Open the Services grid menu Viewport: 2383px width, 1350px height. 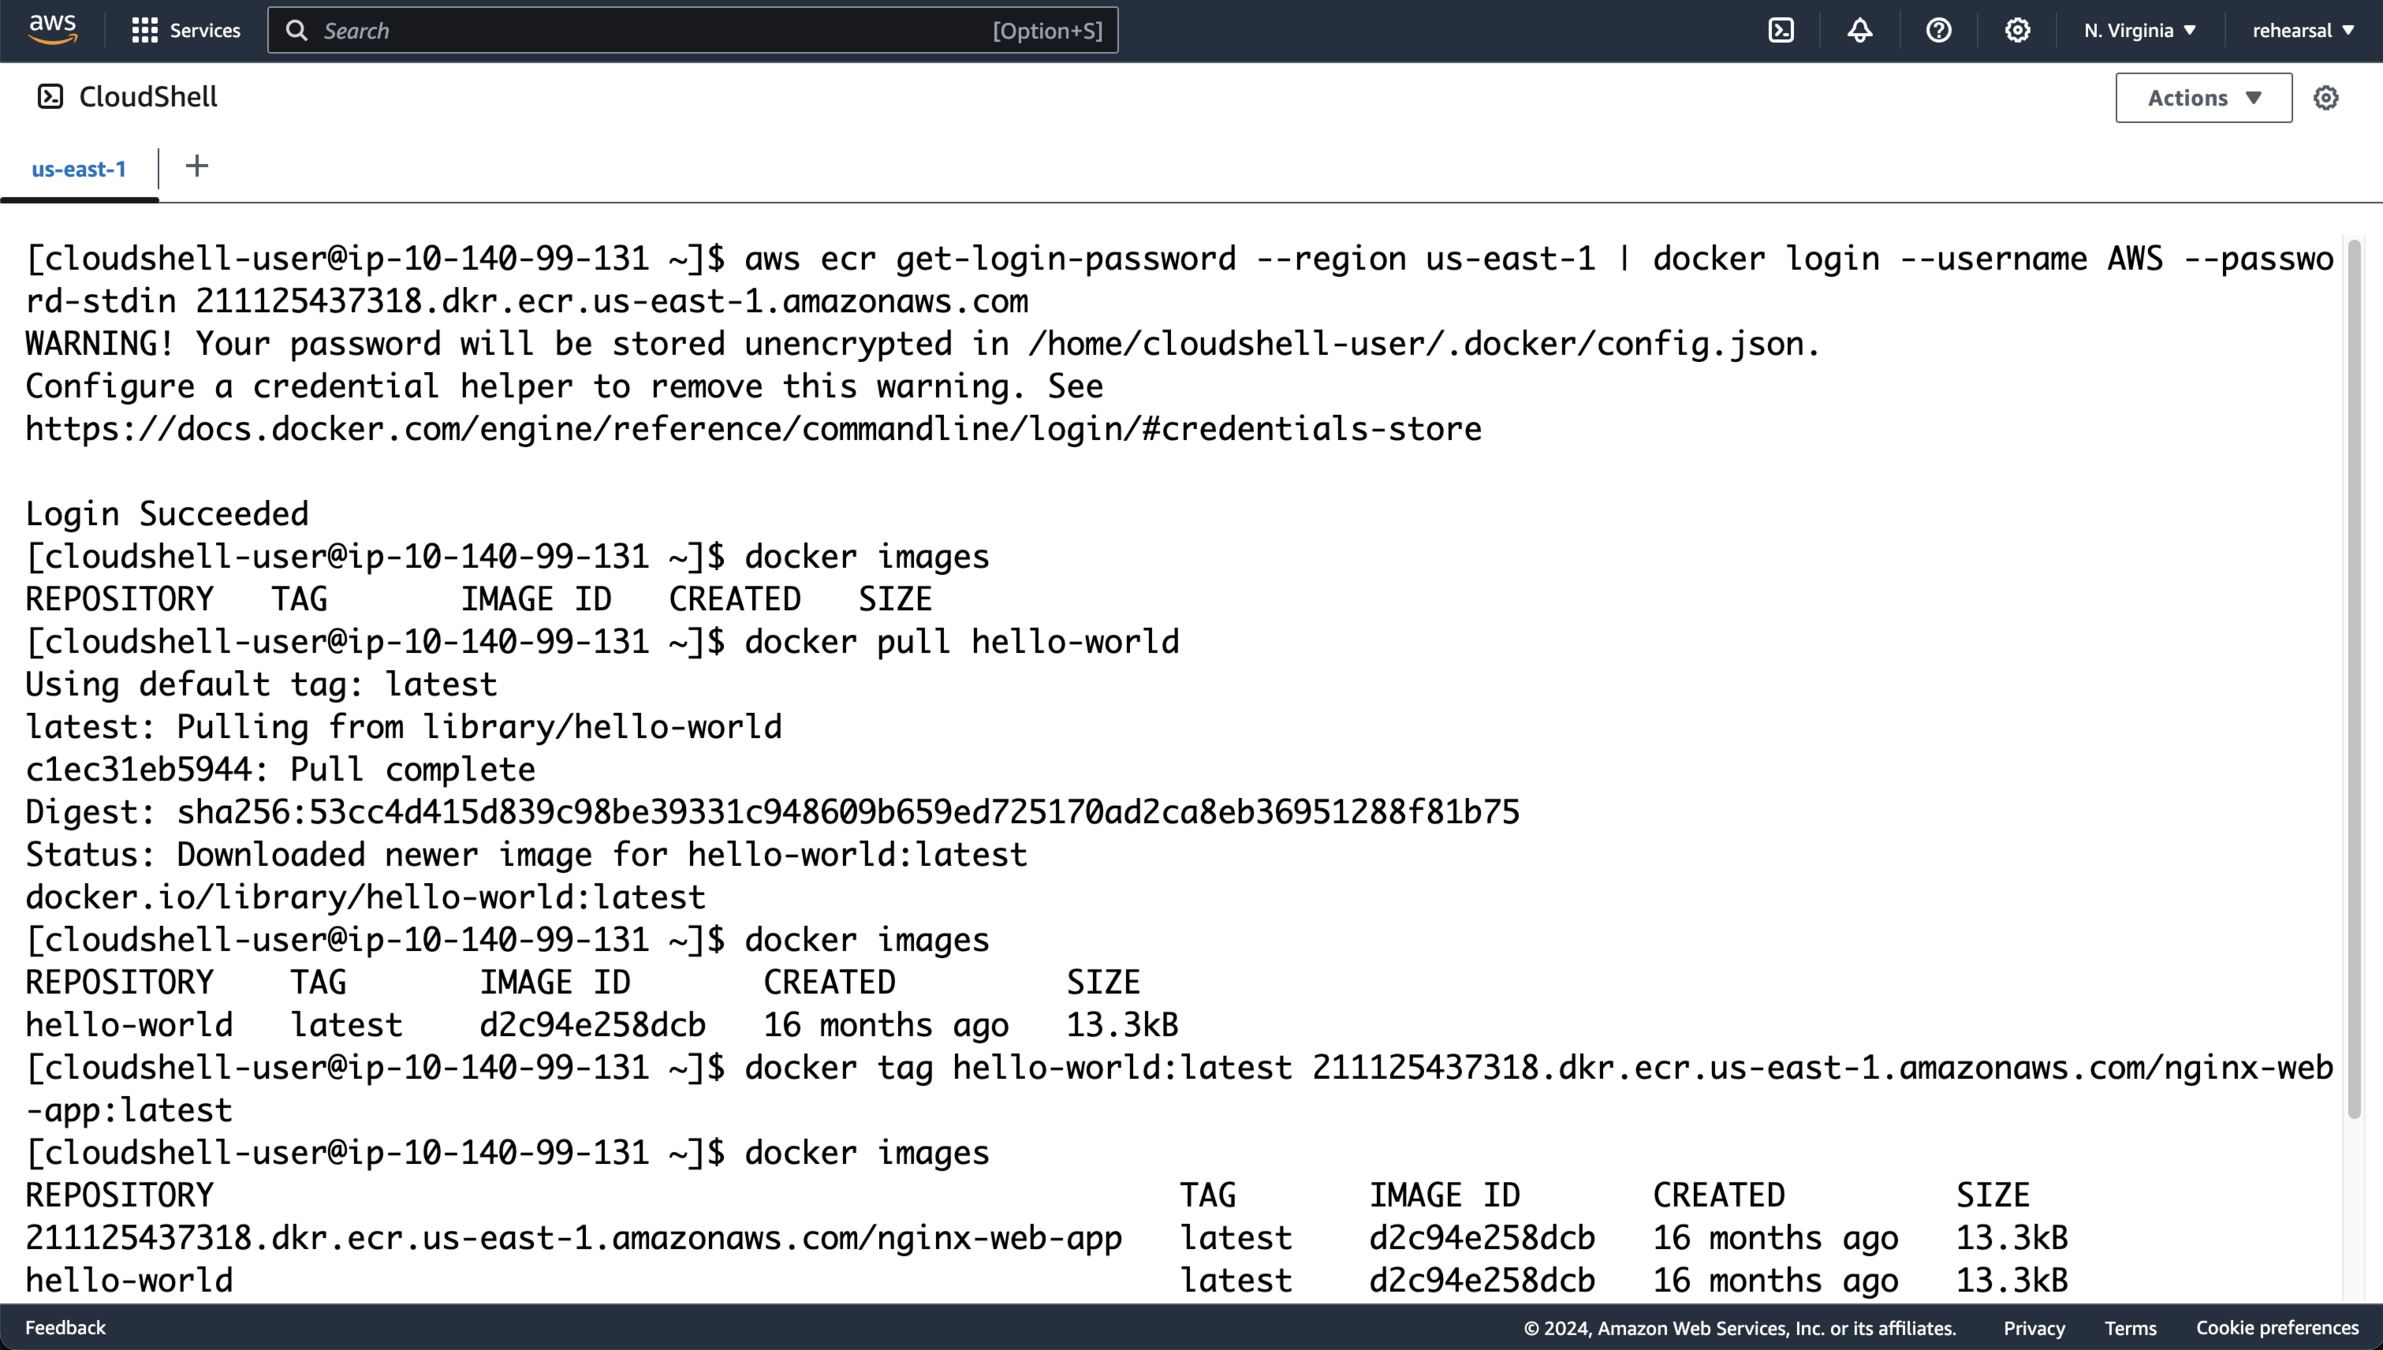coord(145,30)
